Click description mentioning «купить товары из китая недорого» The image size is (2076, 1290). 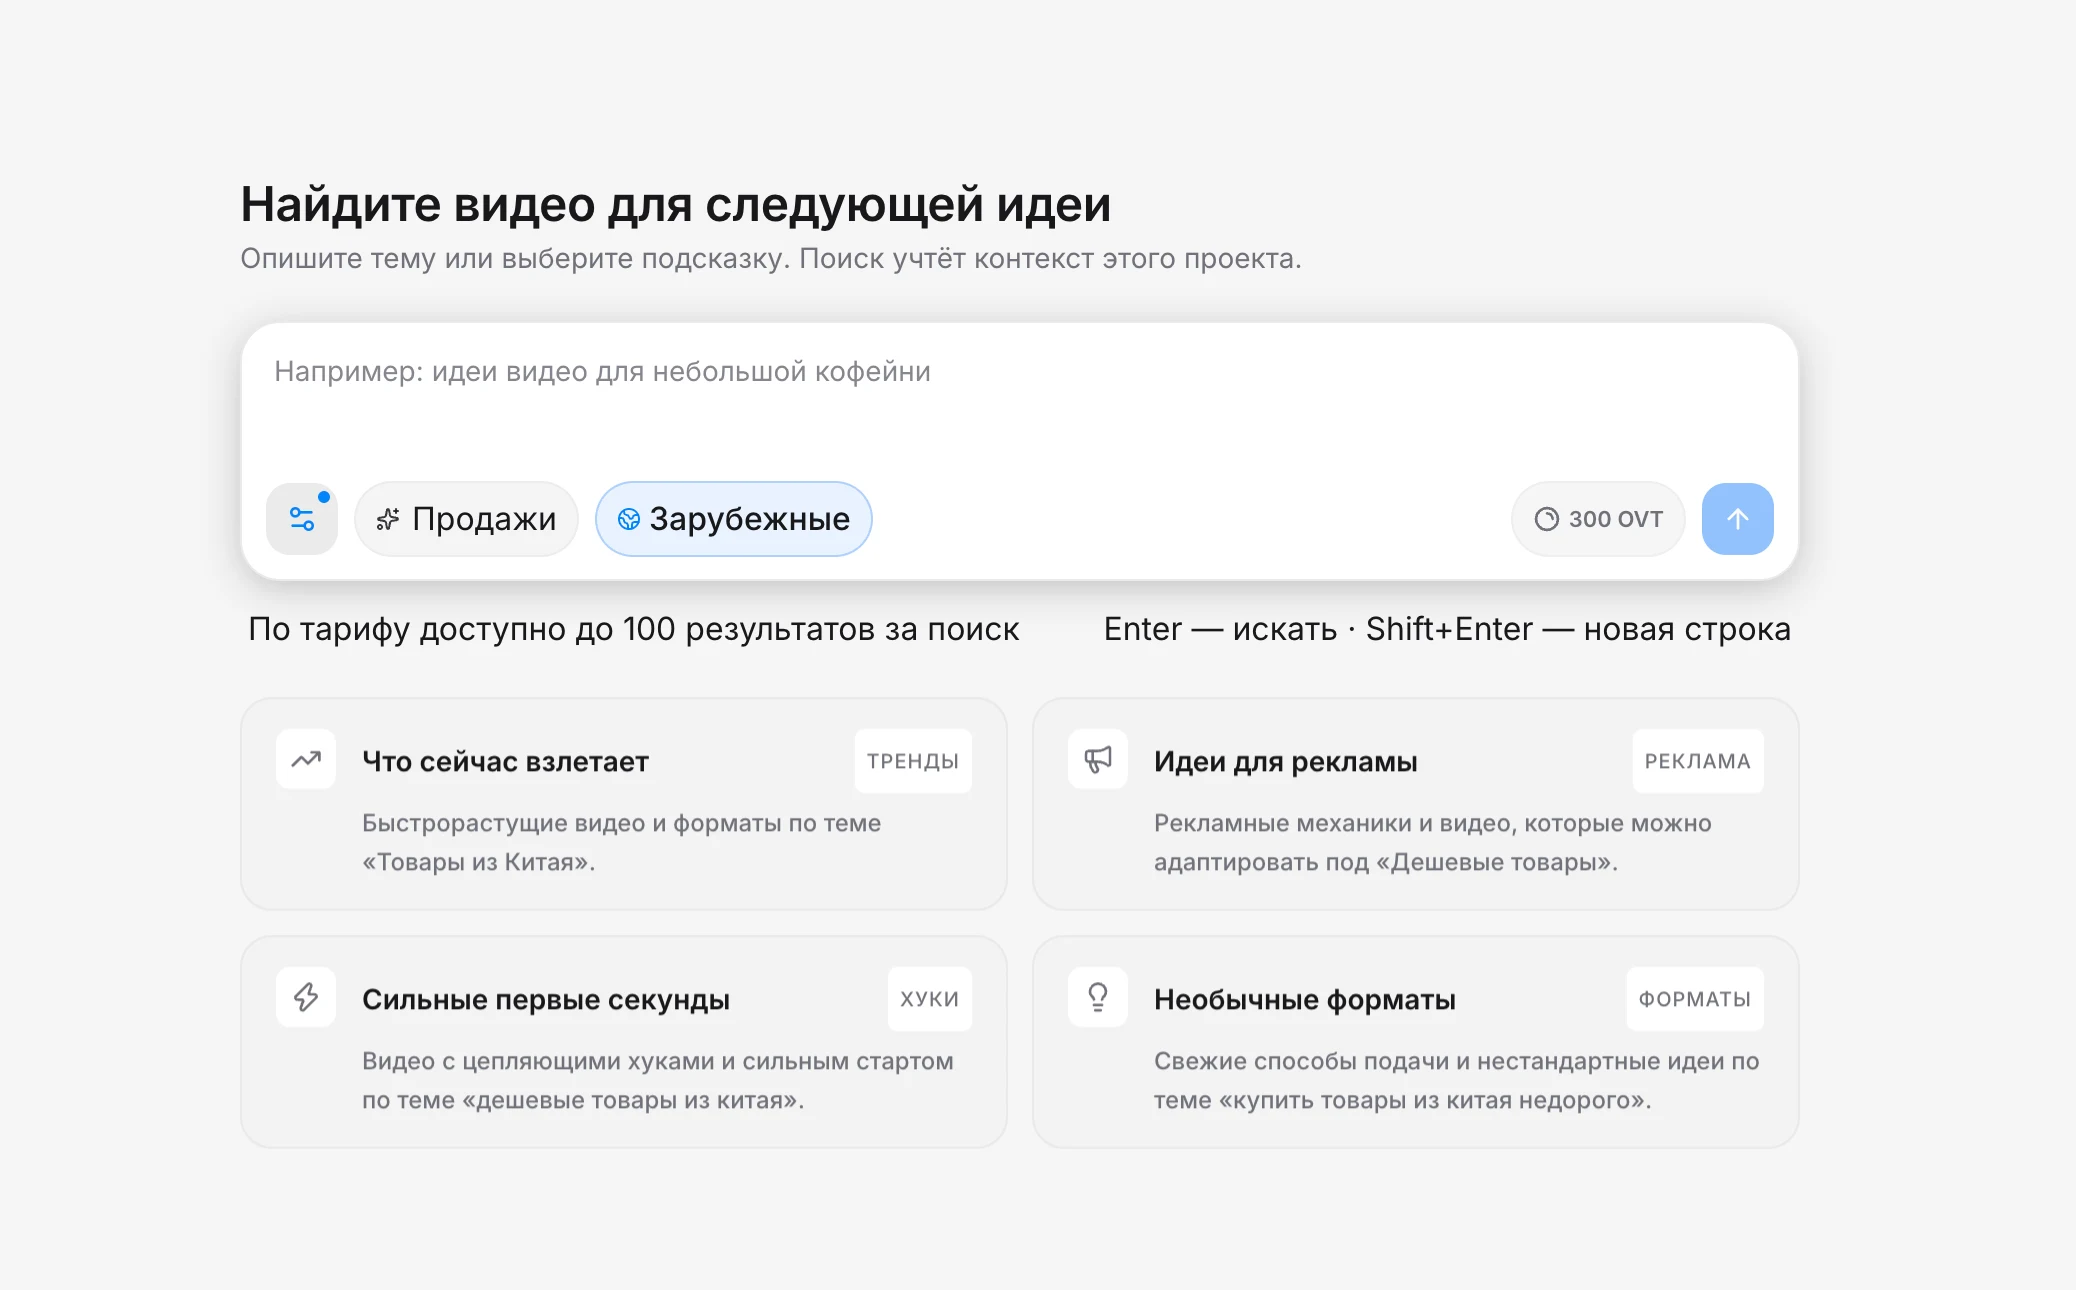[1457, 1080]
